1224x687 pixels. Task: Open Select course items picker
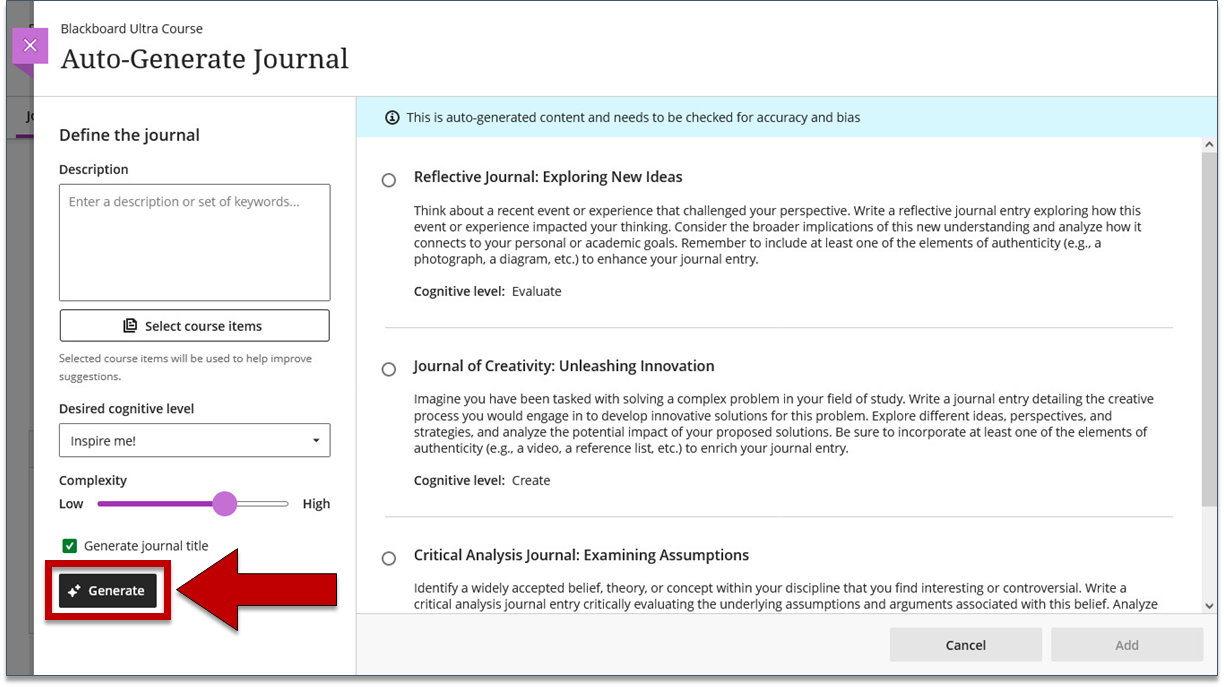tap(195, 326)
